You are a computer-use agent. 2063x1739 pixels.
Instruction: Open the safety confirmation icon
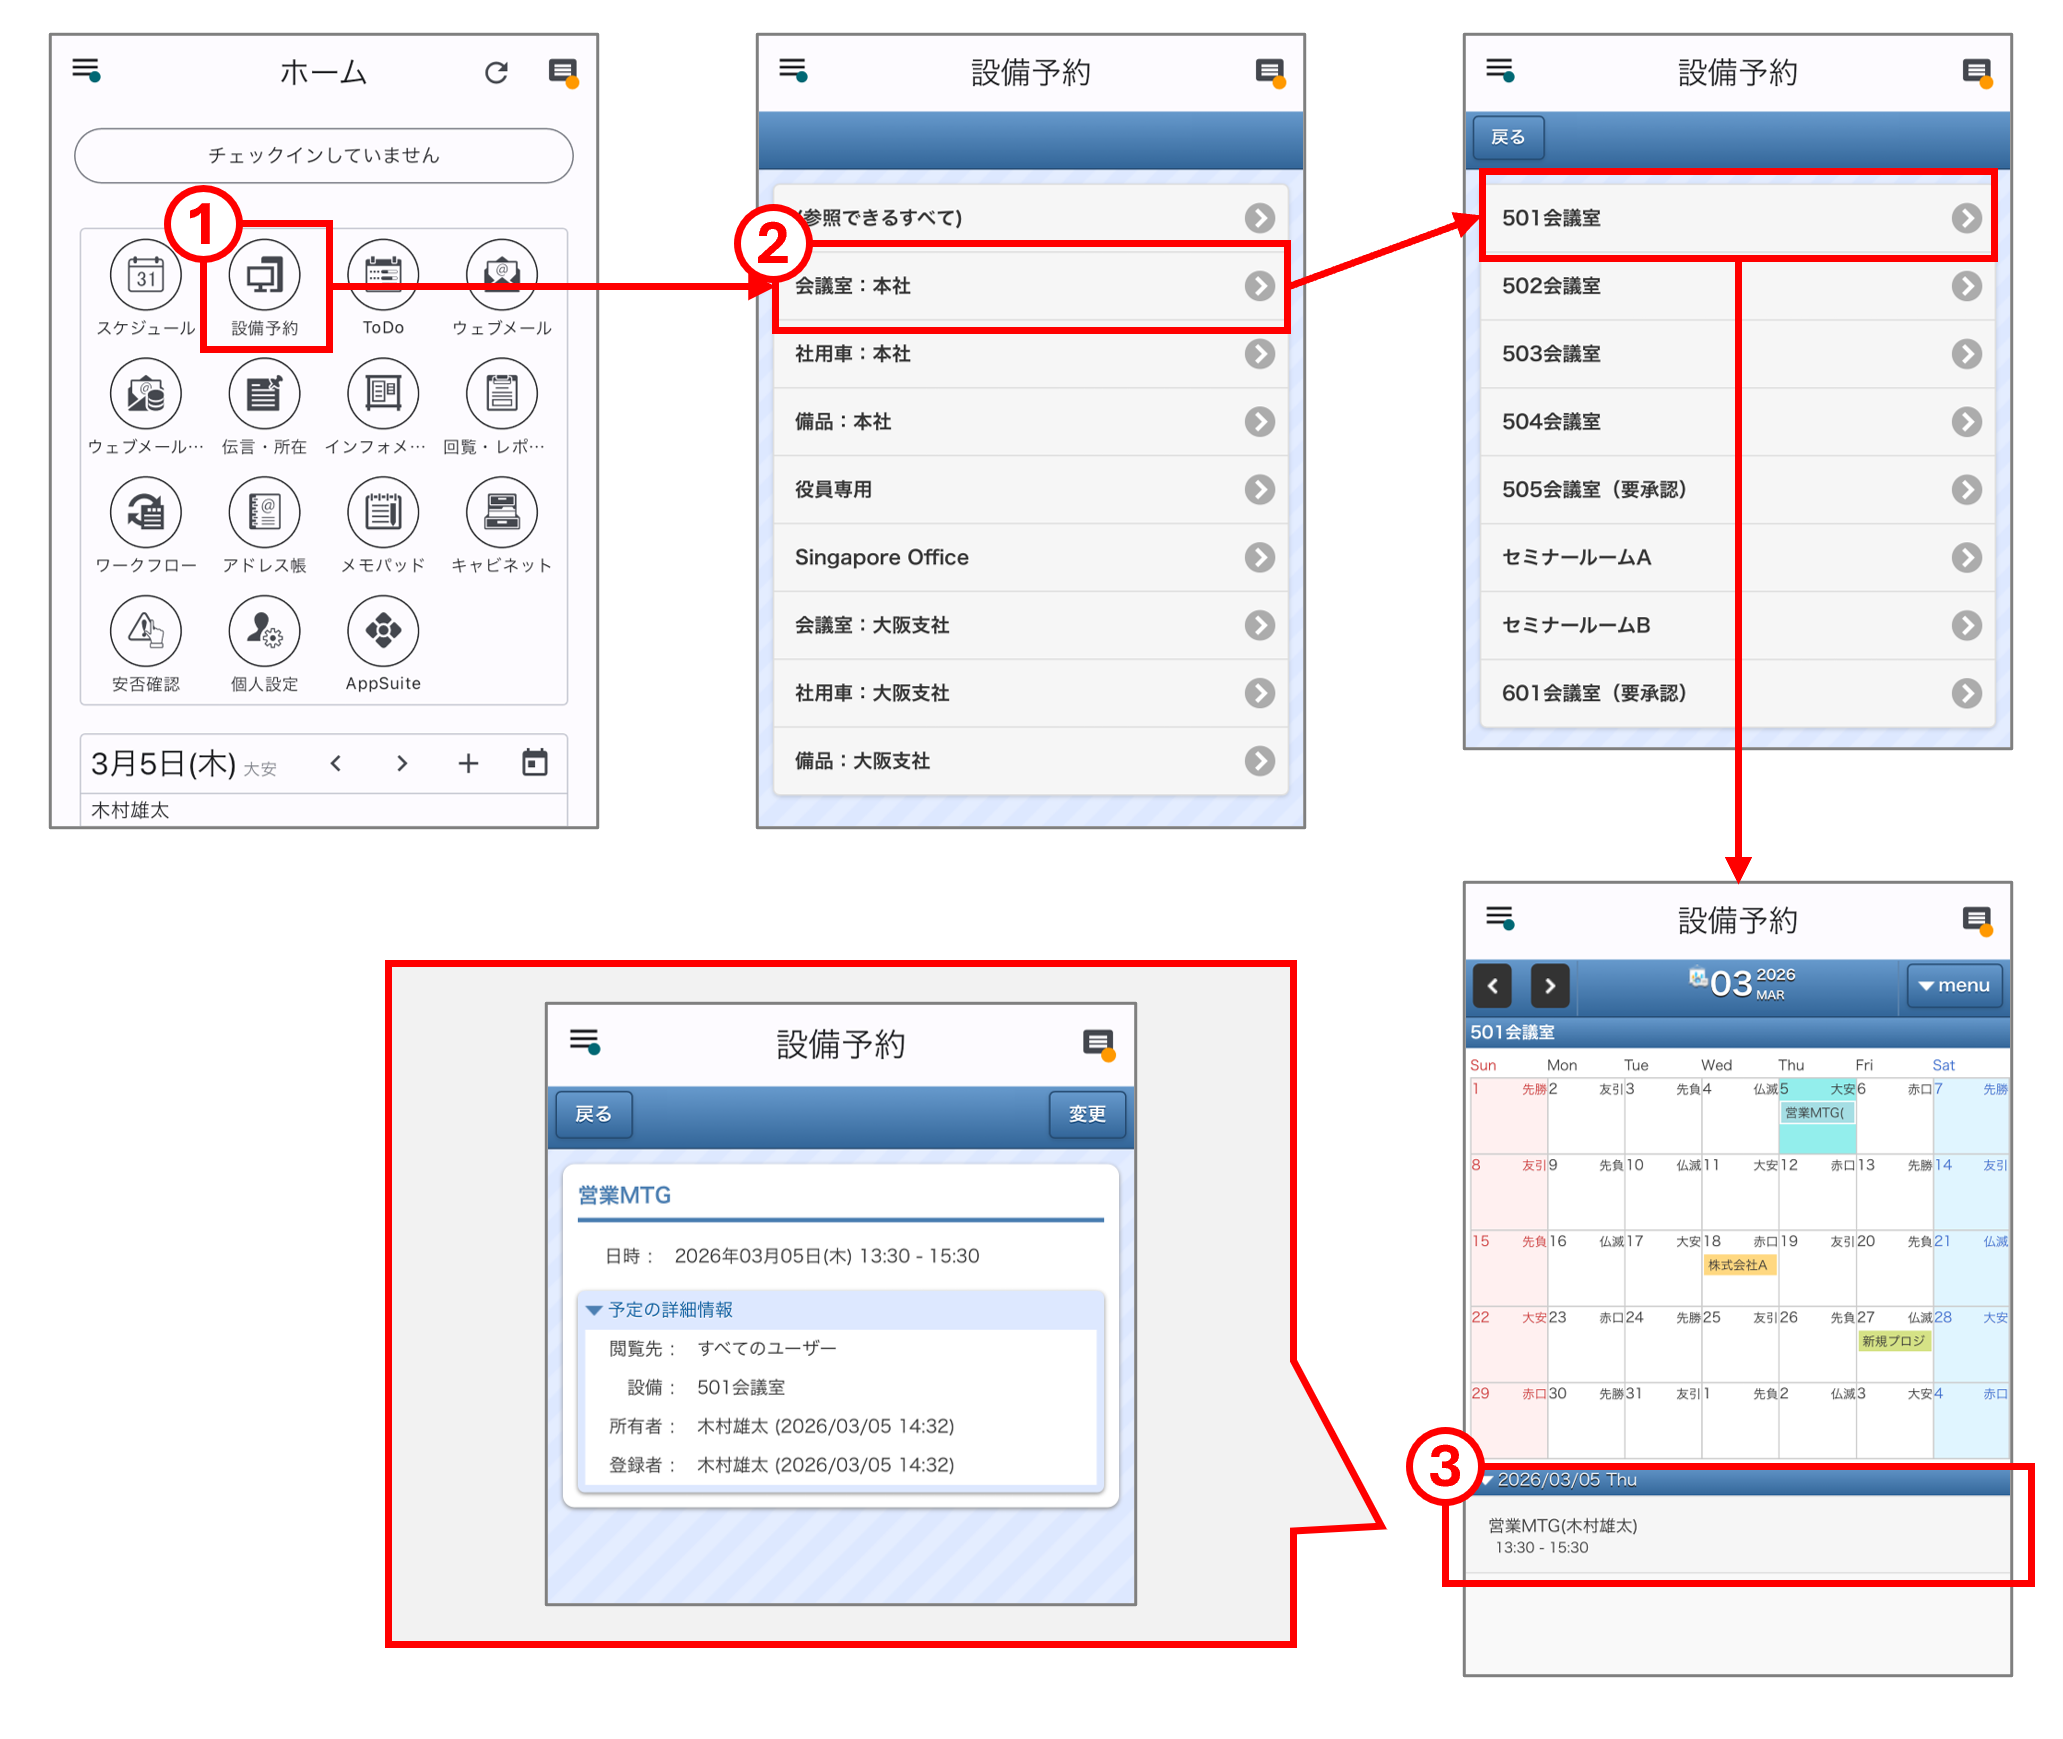[146, 631]
